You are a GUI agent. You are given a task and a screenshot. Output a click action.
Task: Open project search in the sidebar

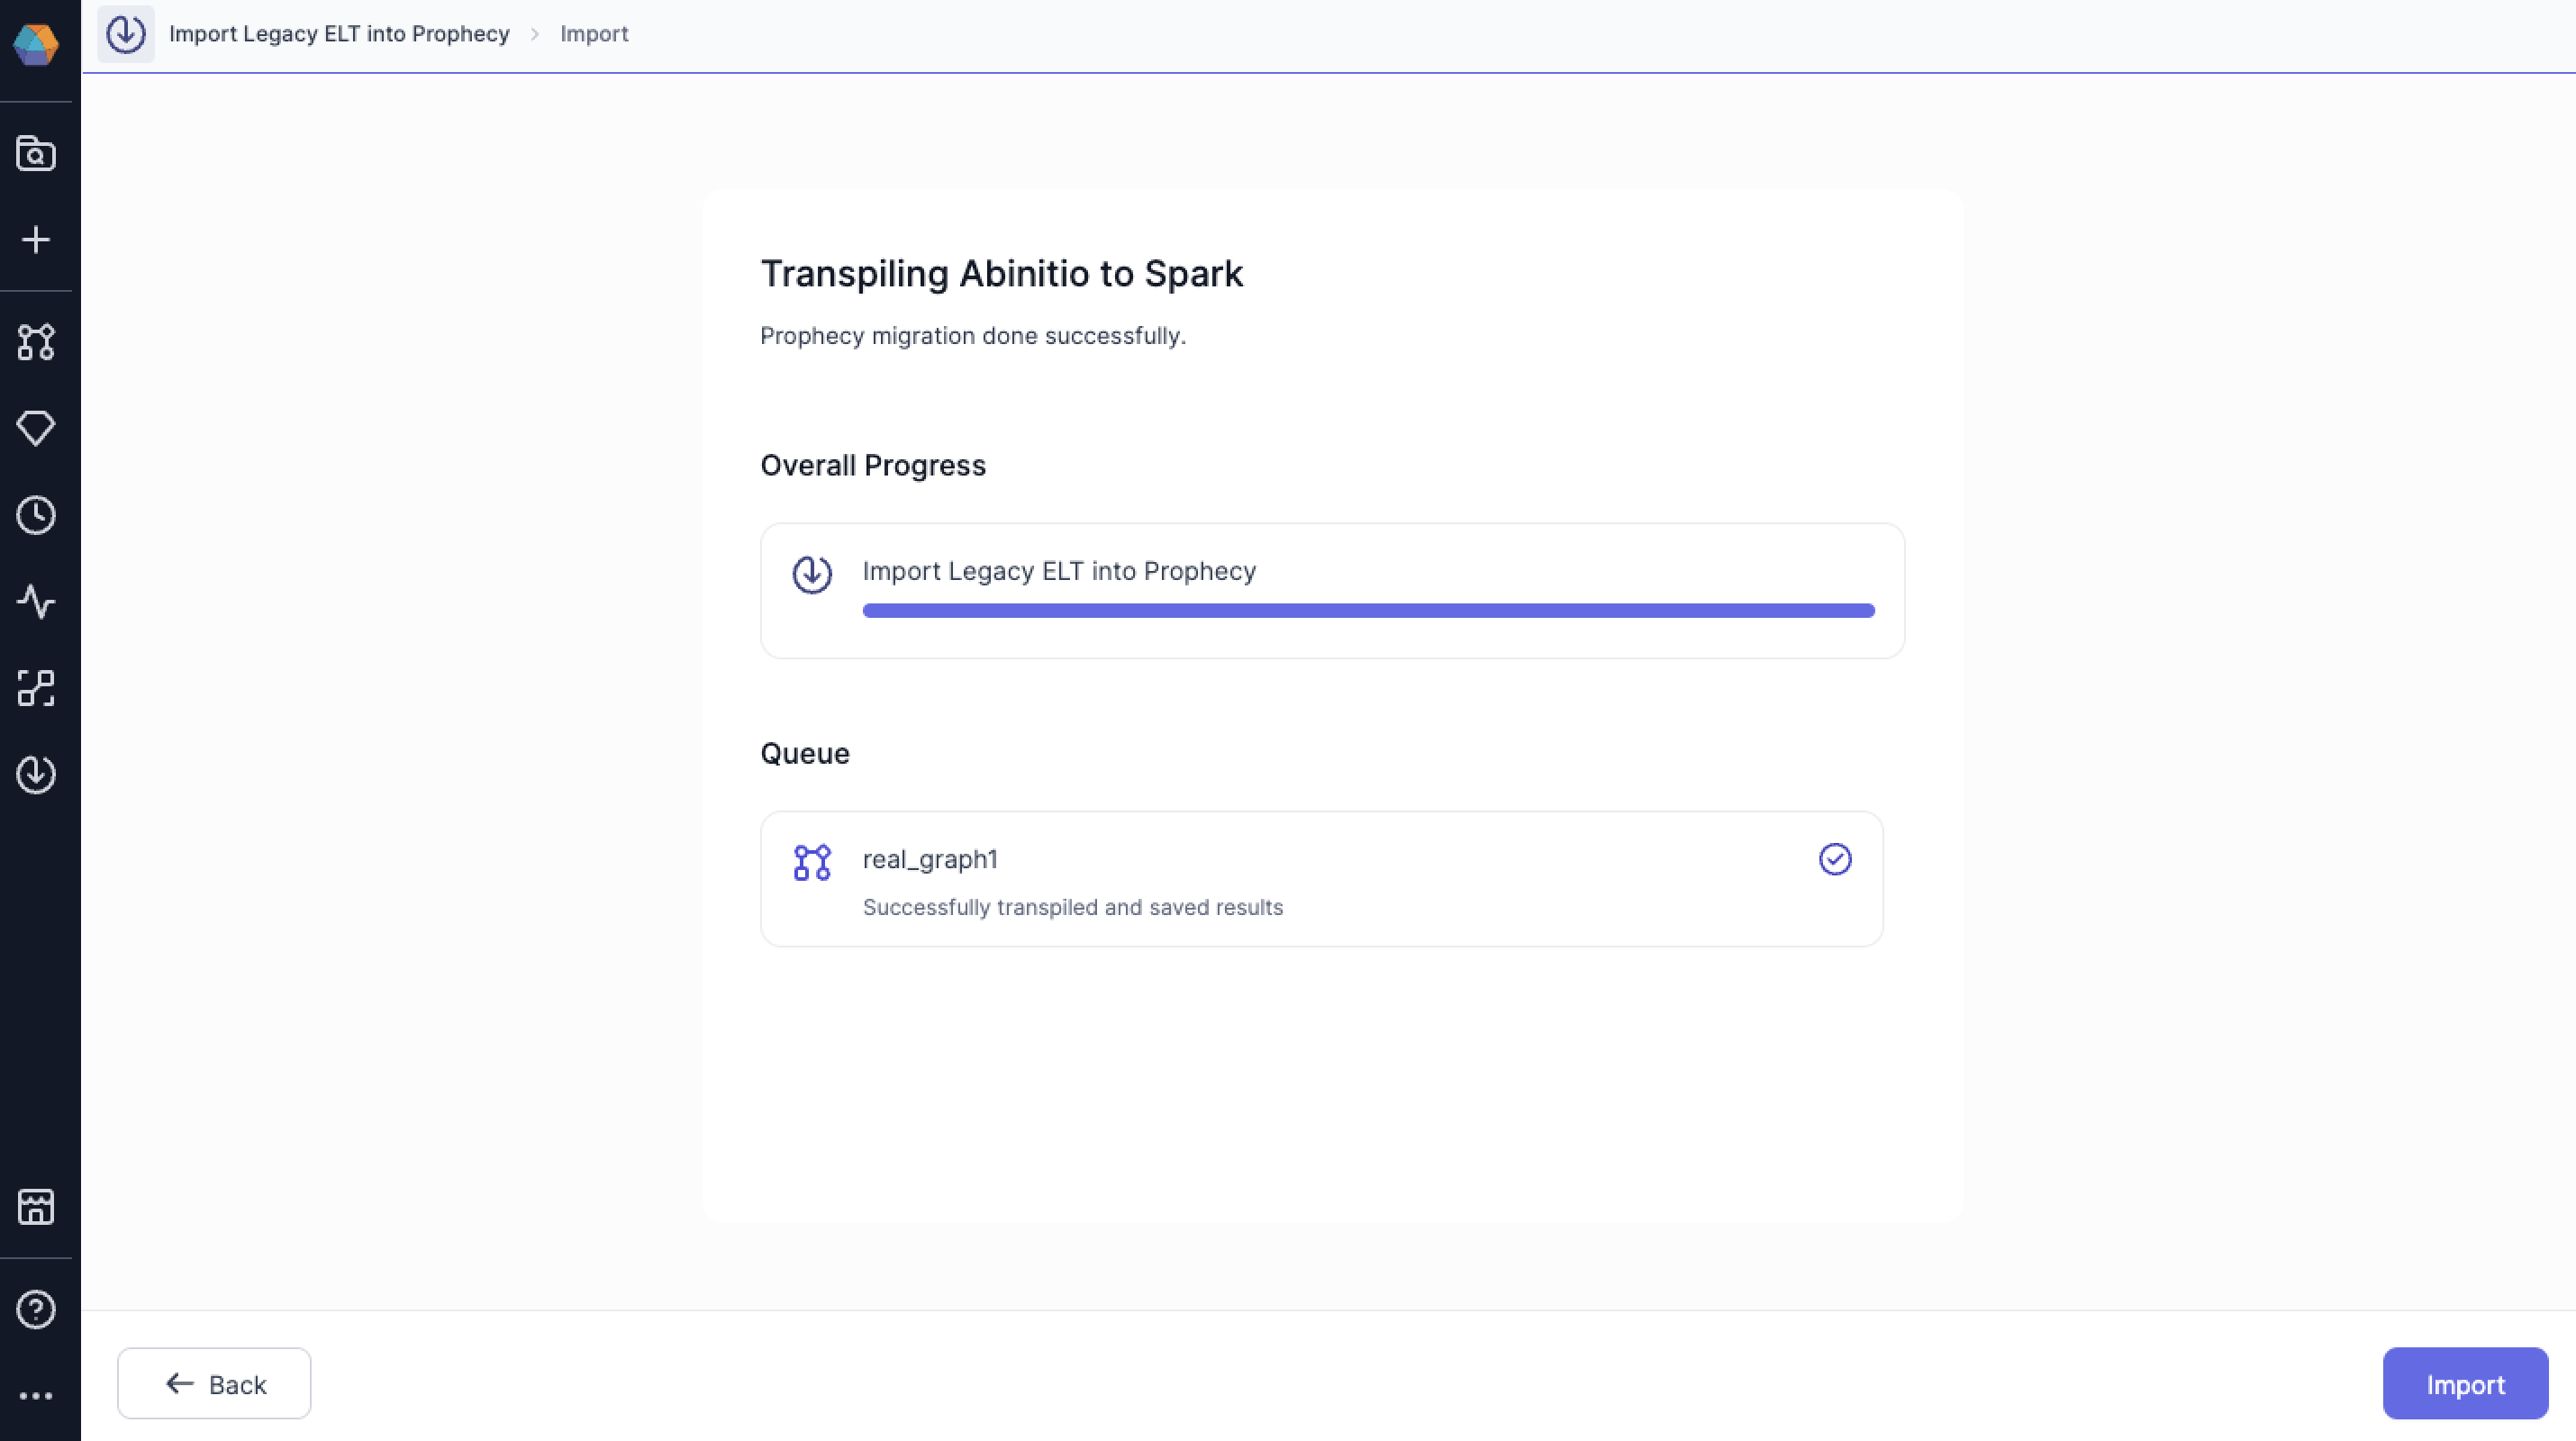tap(36, 153)
